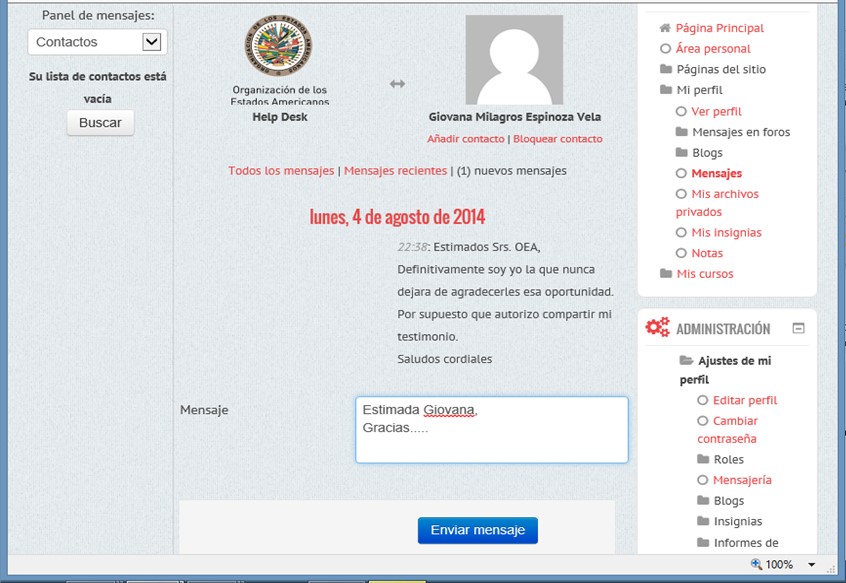Click the Páginas del sitio folder icon
This screenshot has width=846, height=583.
point(666,69)
